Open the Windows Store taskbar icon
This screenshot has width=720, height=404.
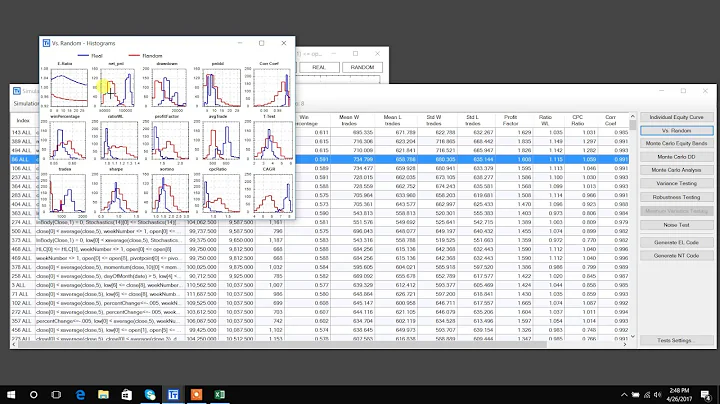pos(127,394)
